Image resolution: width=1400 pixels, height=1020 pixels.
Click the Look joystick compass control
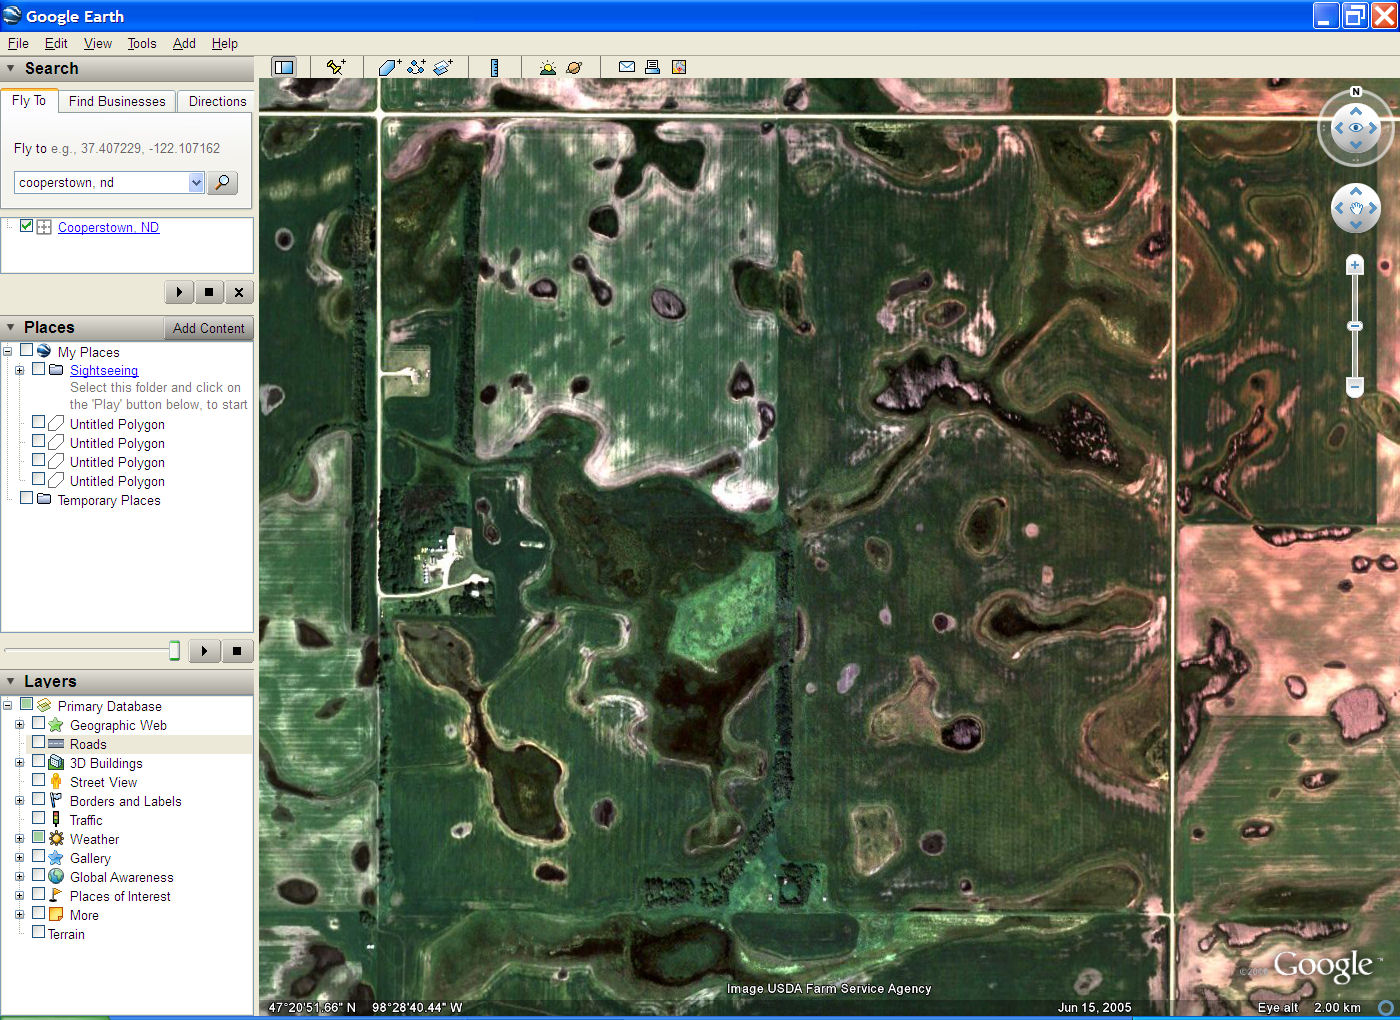(1356, 128)
